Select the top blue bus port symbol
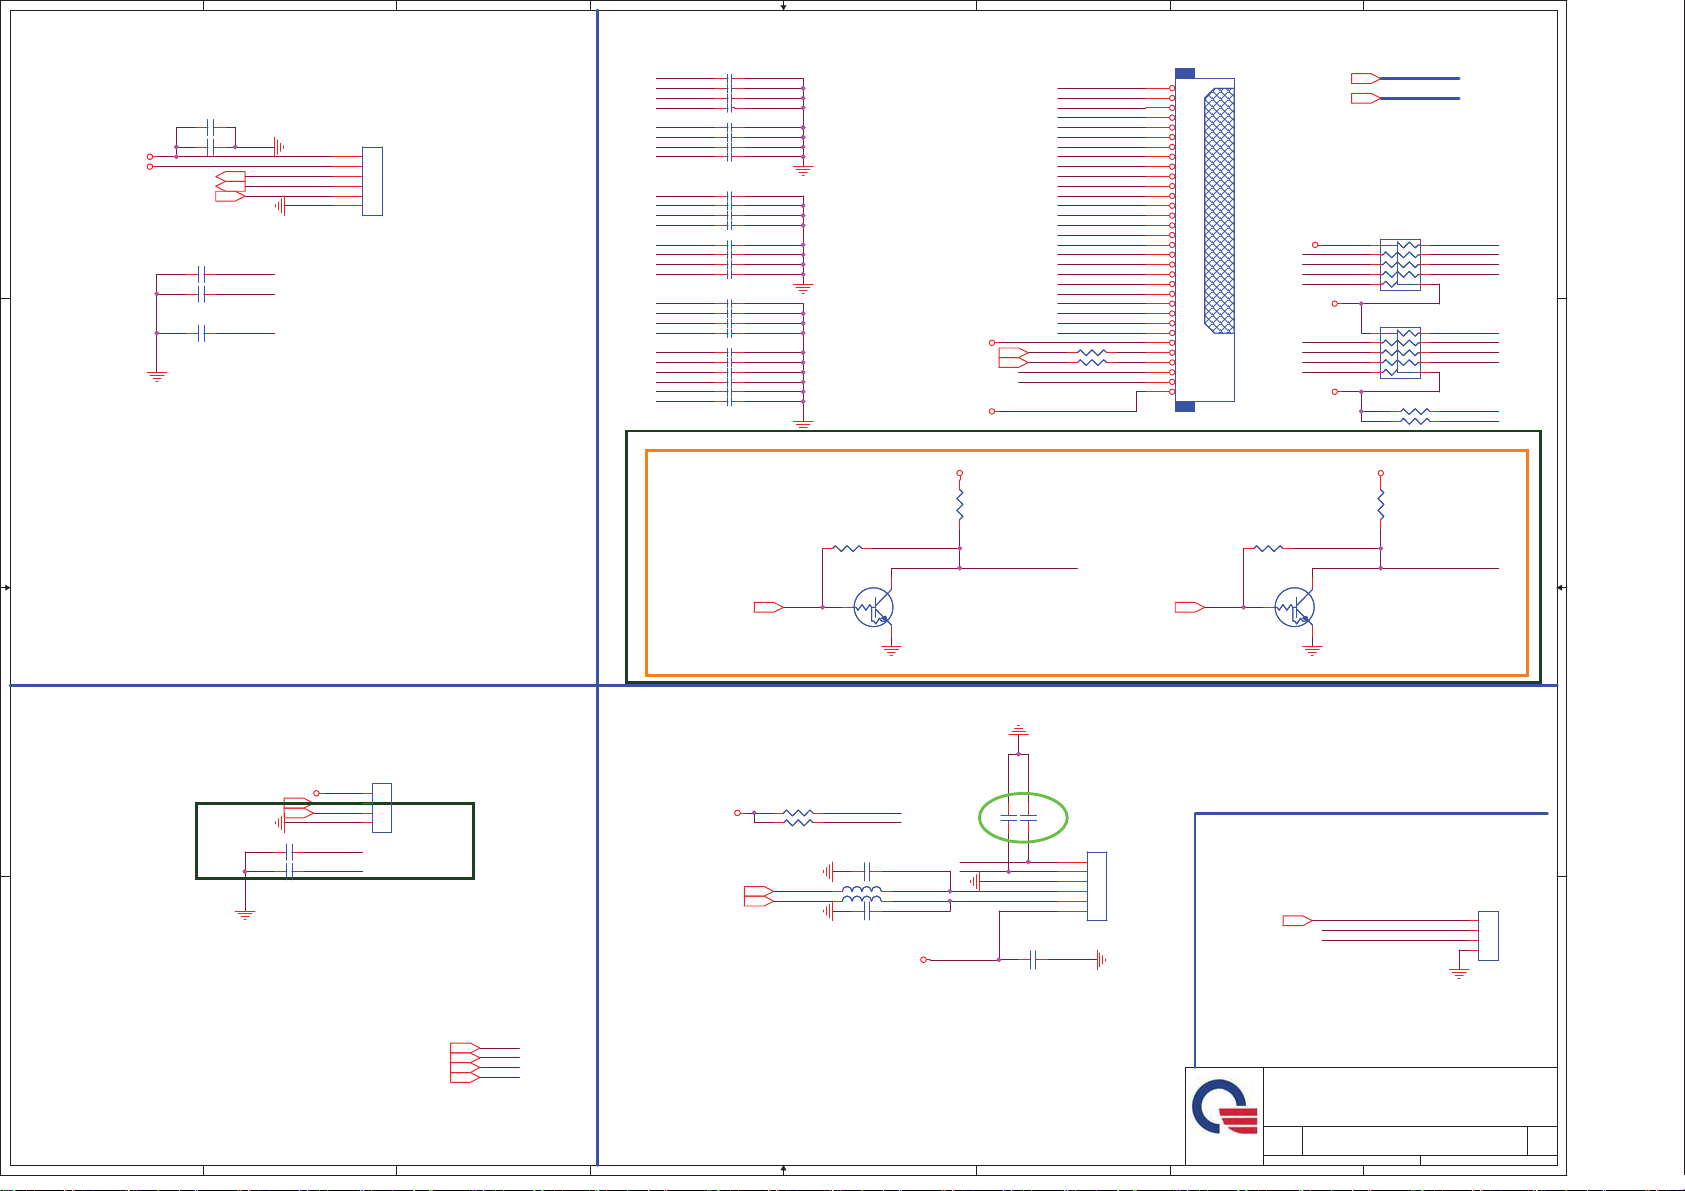This screenshot has width=1685, height=1191. point(1366,78)
